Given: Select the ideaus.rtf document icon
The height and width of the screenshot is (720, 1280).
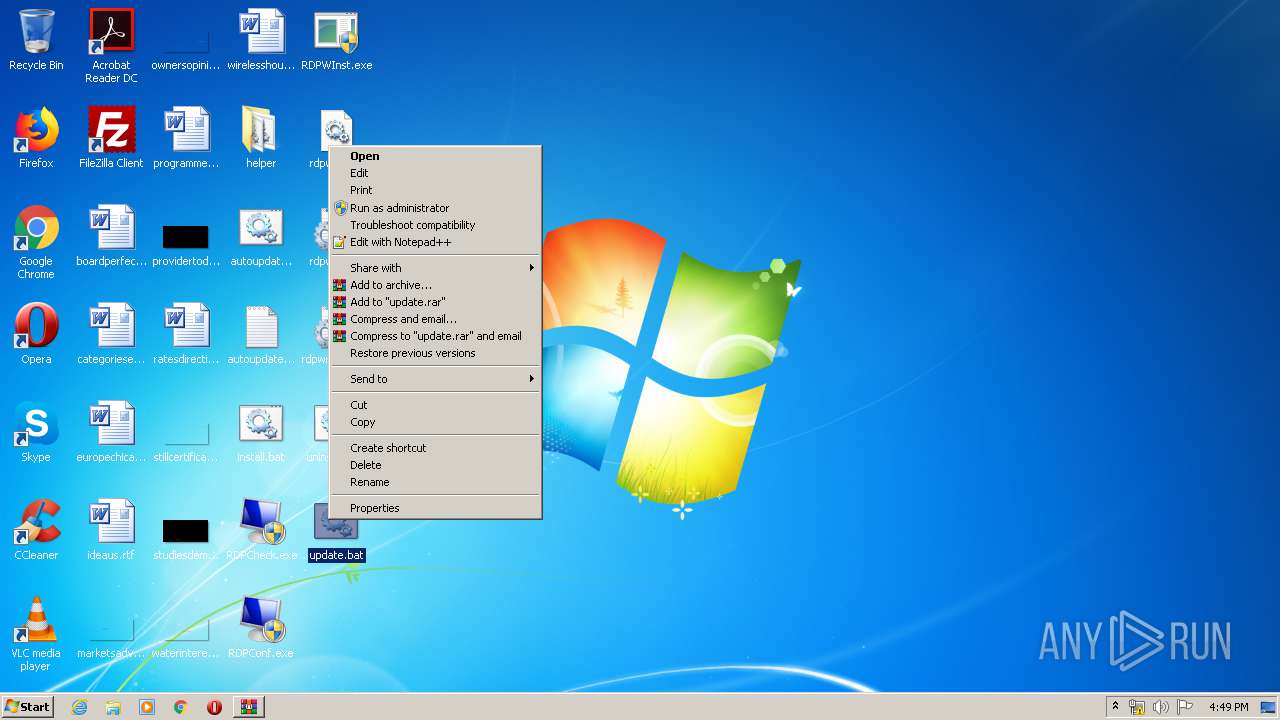Looking at the screenshot, I should pos(111,530).
